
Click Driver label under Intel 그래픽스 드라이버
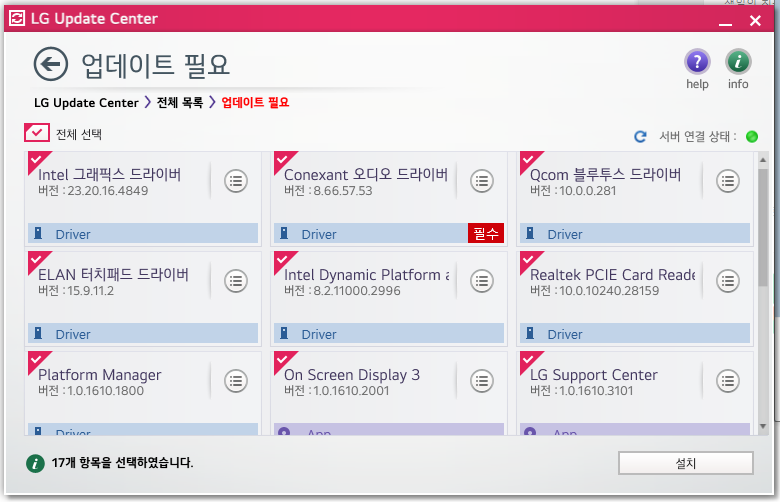tap(73, 235)
